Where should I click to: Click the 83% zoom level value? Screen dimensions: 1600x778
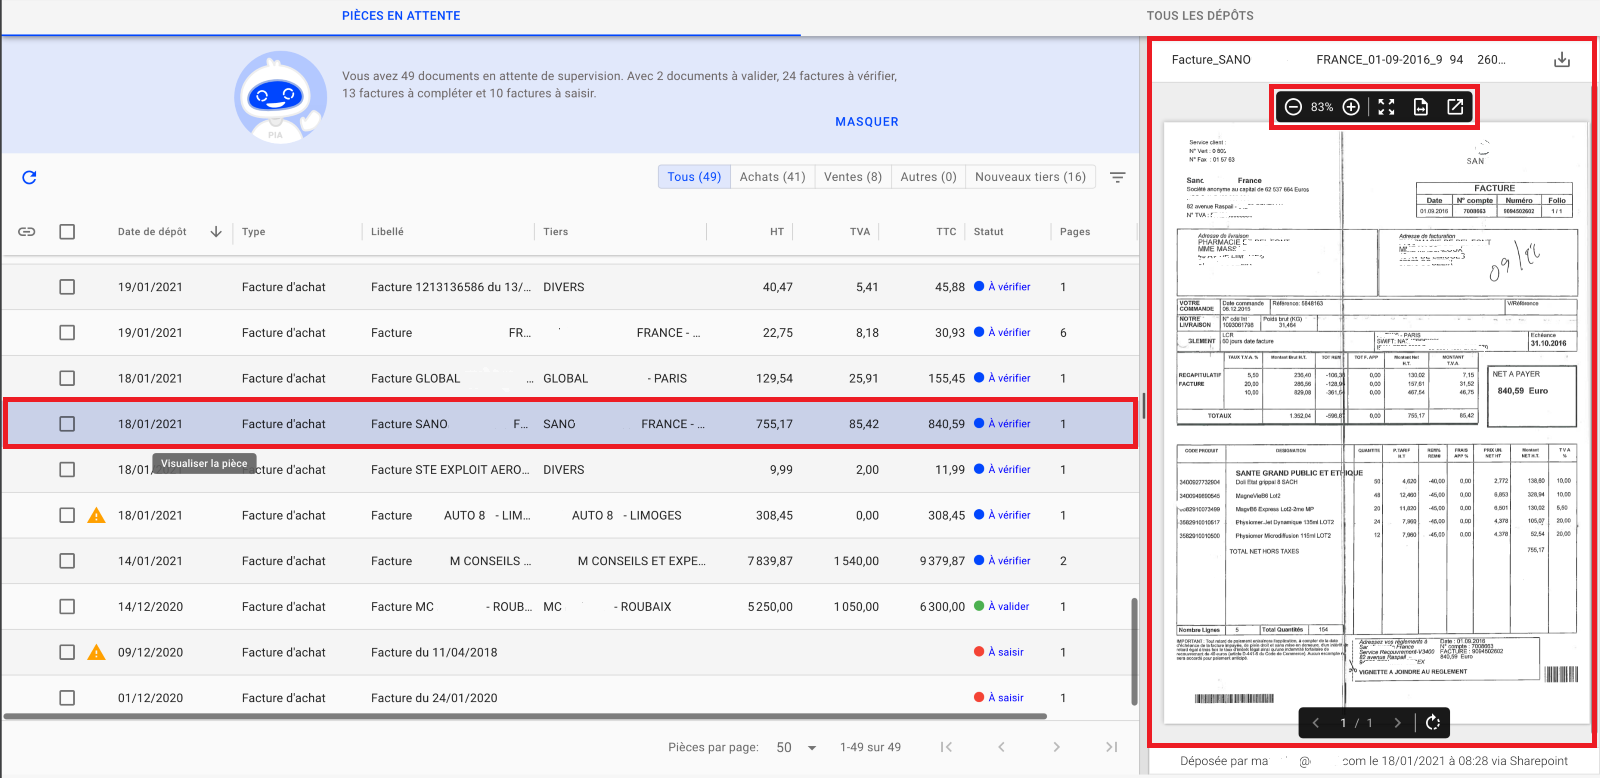click(x=1322, y=107)
